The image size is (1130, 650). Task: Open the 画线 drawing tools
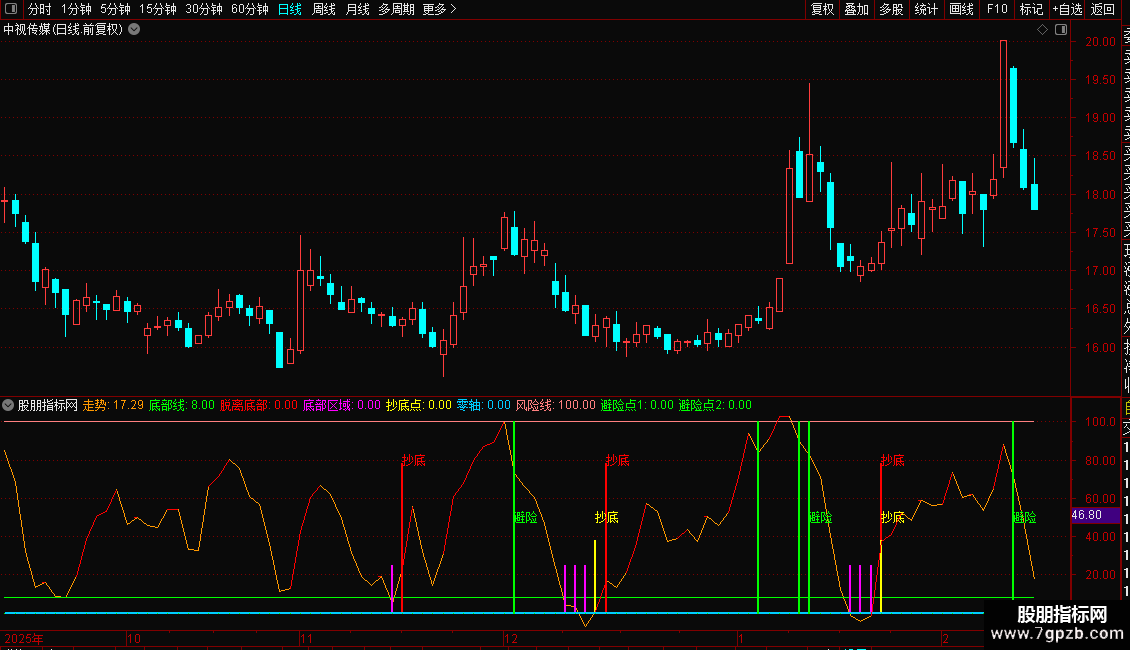(x=961, y=9)
